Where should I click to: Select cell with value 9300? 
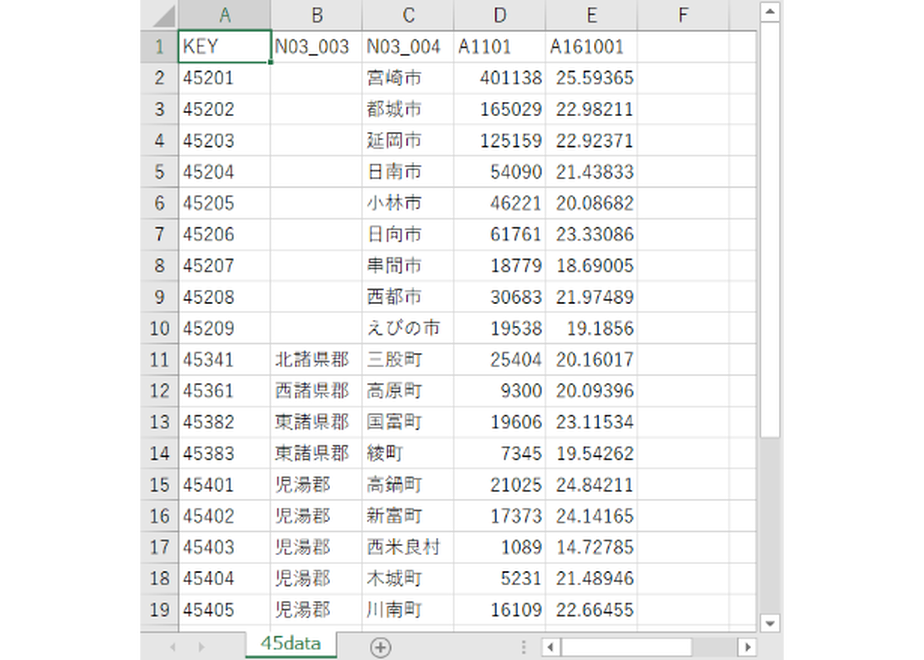point(500,391)
